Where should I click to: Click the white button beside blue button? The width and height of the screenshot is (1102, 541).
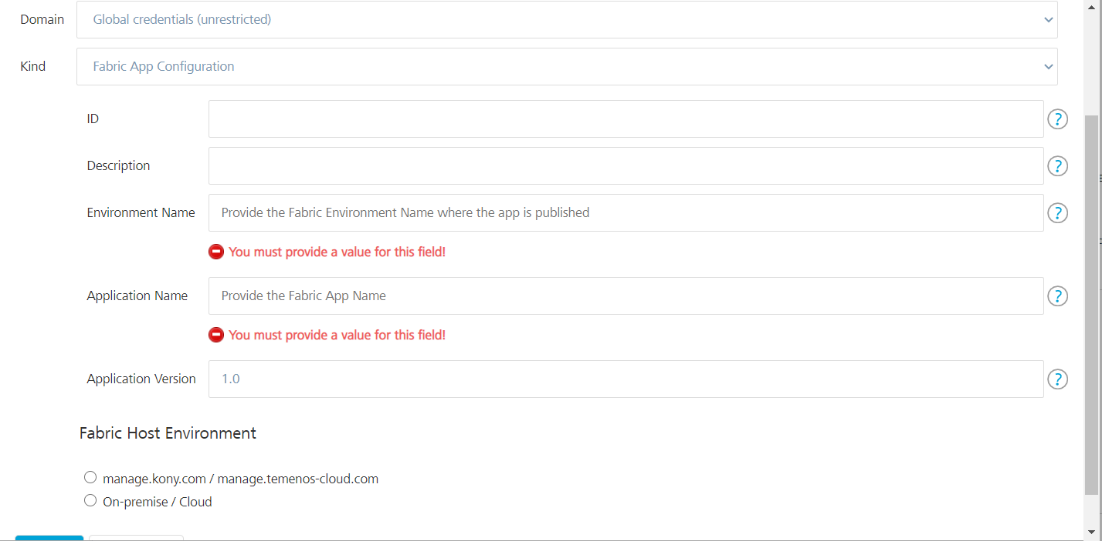coord(136,538)
